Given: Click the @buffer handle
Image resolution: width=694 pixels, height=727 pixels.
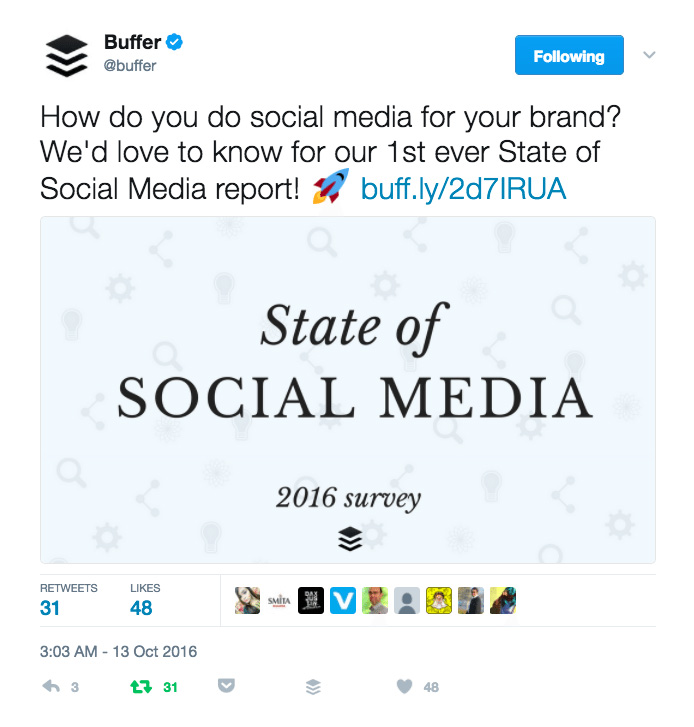Looking at the screenshot, I should coord(130,66).
